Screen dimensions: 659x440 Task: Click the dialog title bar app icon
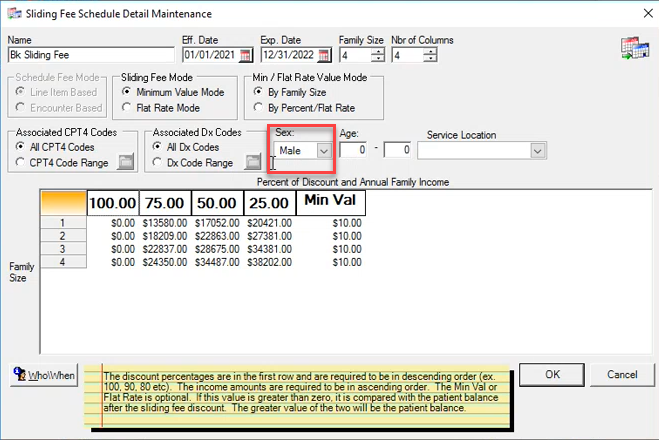tap(14, 13)
